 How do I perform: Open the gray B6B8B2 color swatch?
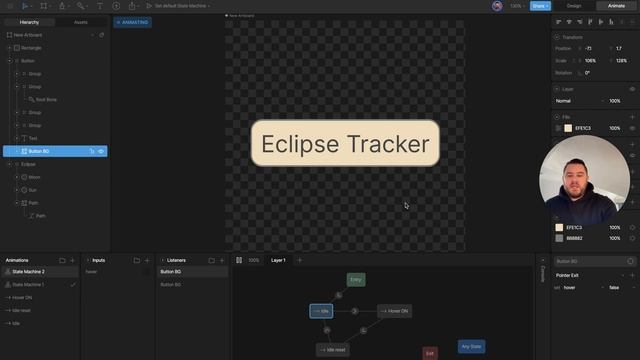point(559,238)
